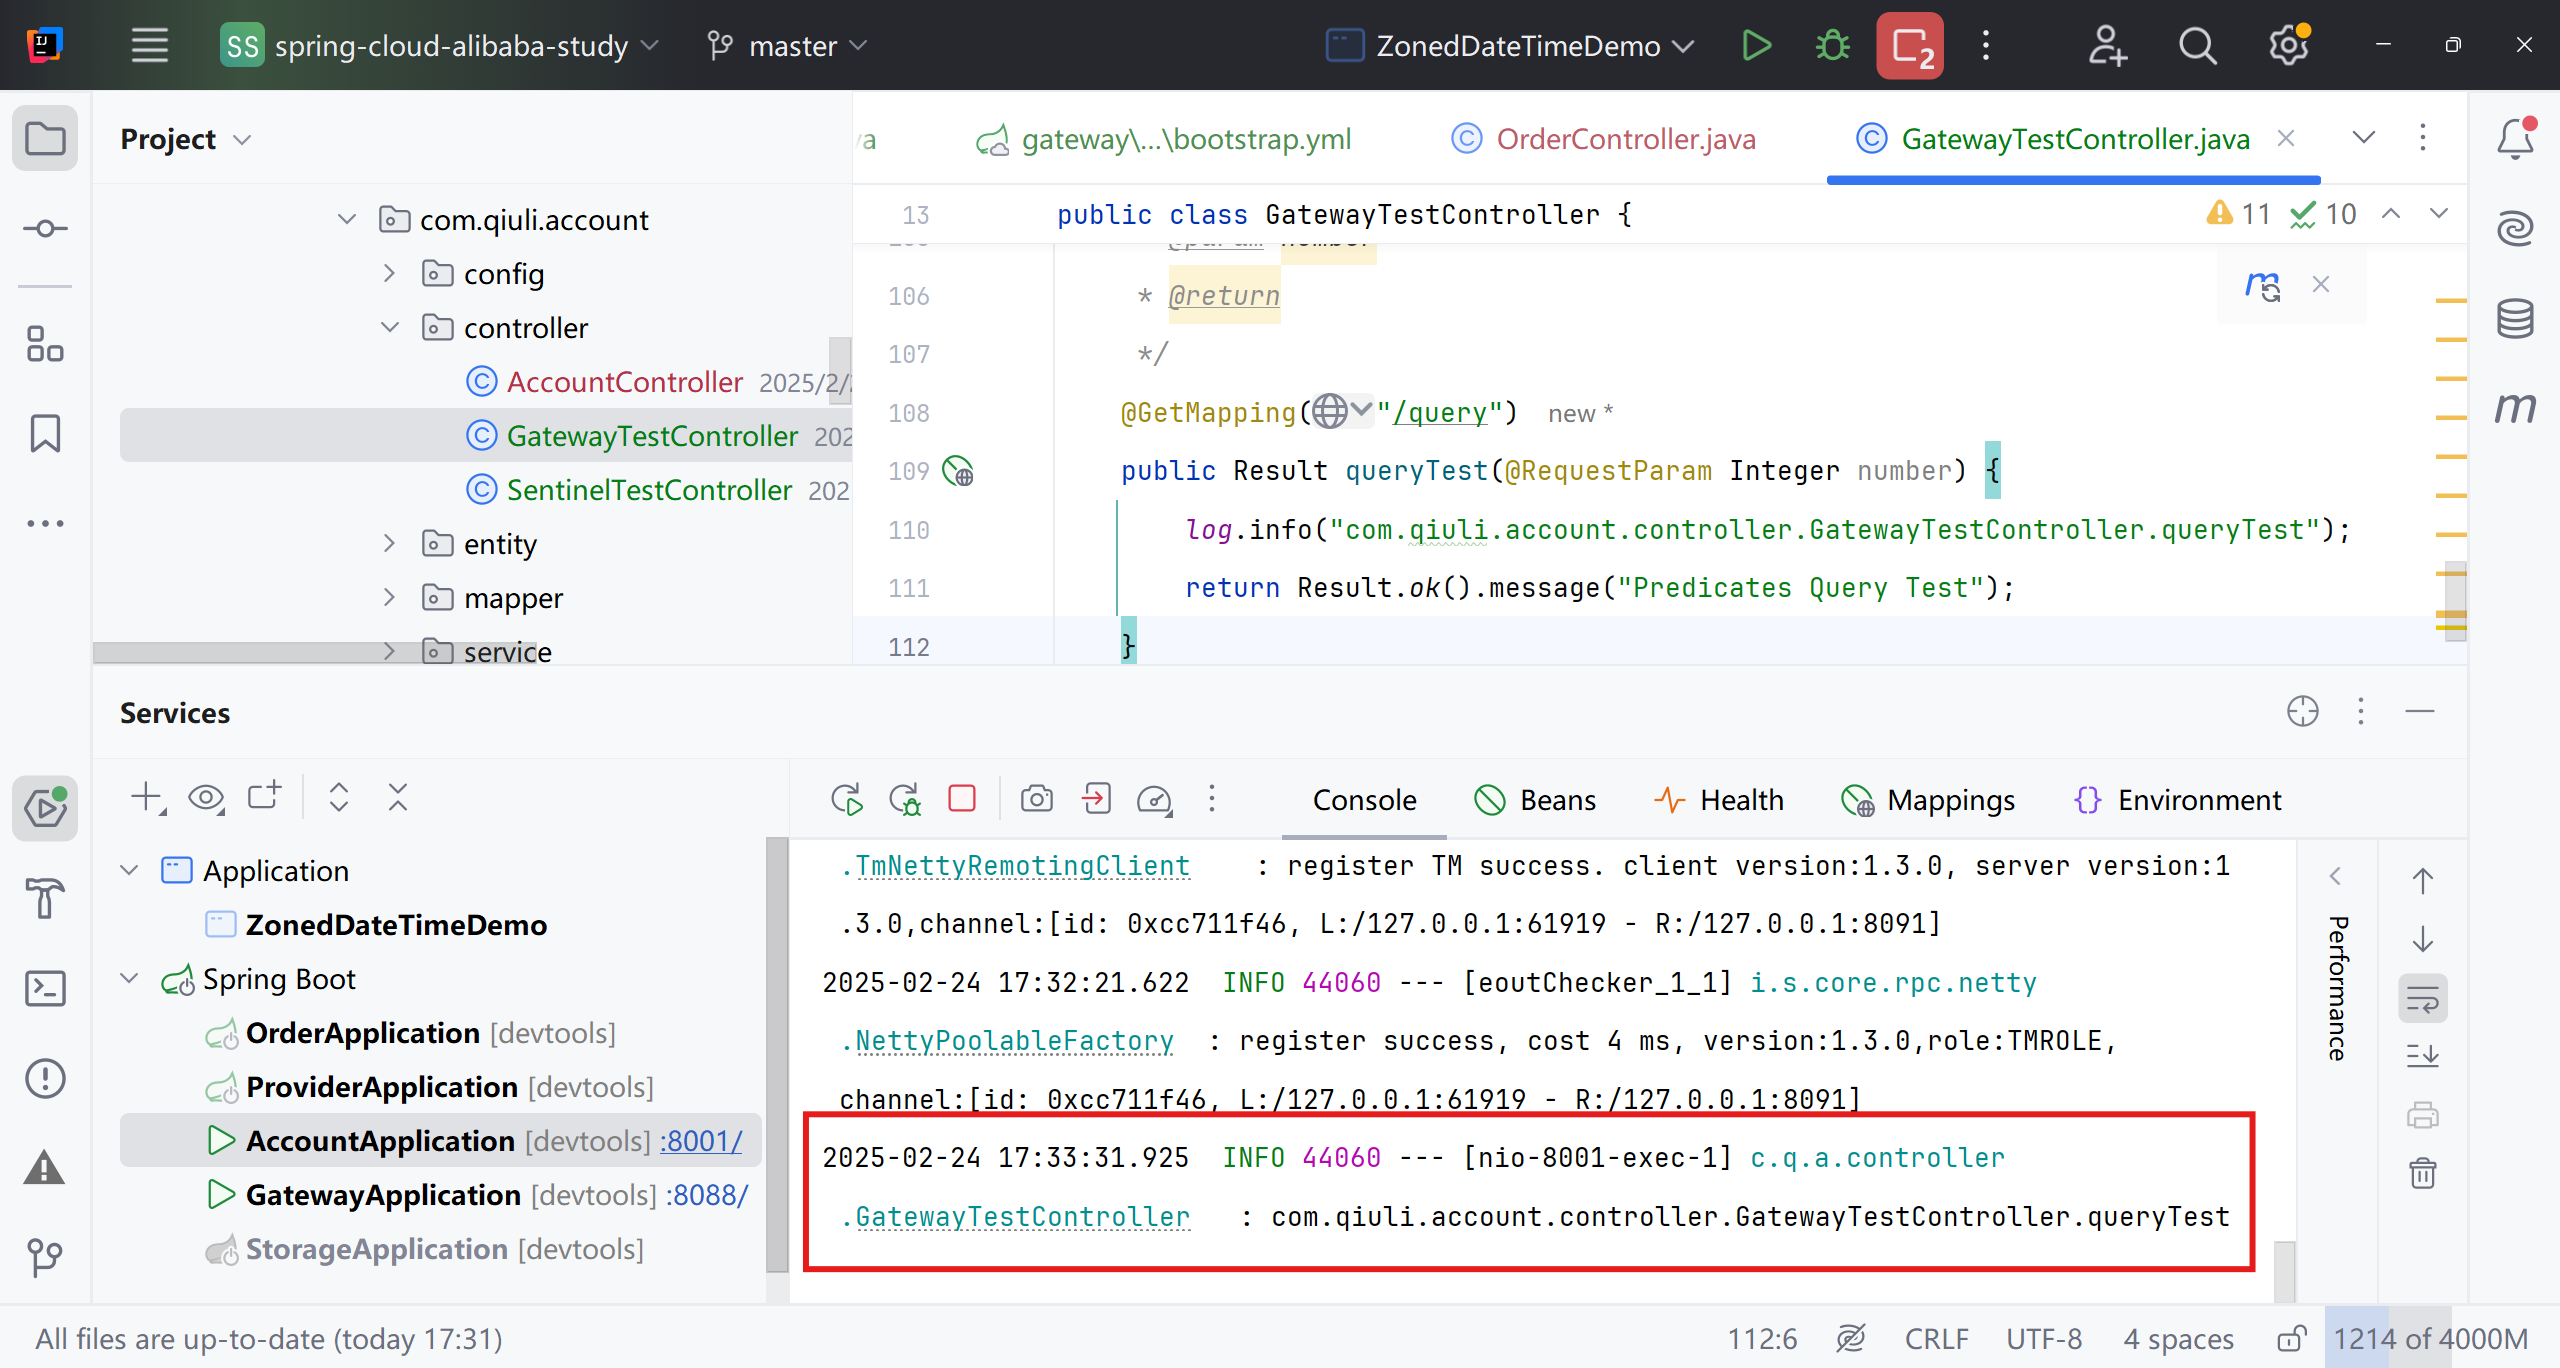Toggle scroll to end of console
2560x1368 pixels.
(2422, 1056)
